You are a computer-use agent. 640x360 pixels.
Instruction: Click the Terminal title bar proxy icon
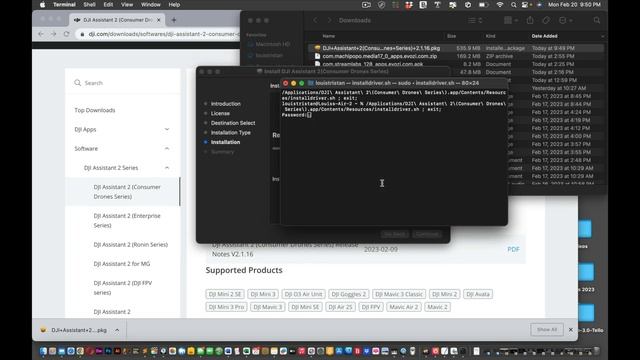coord(311,83)
